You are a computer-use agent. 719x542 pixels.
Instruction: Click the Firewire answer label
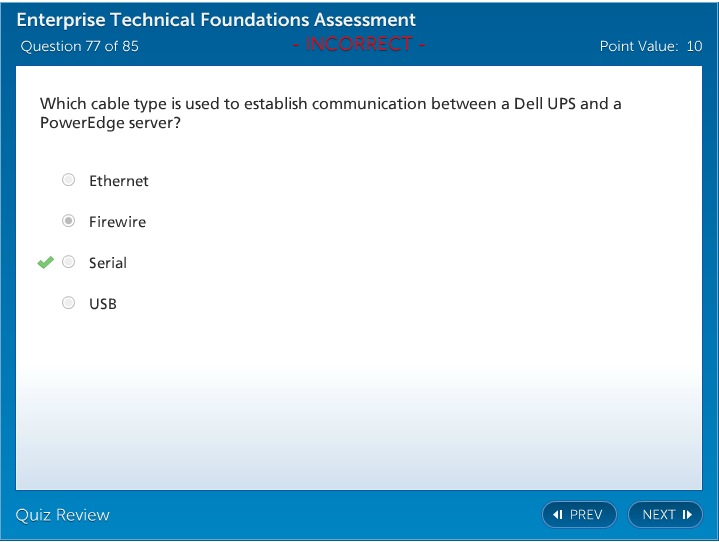point(117,222)
